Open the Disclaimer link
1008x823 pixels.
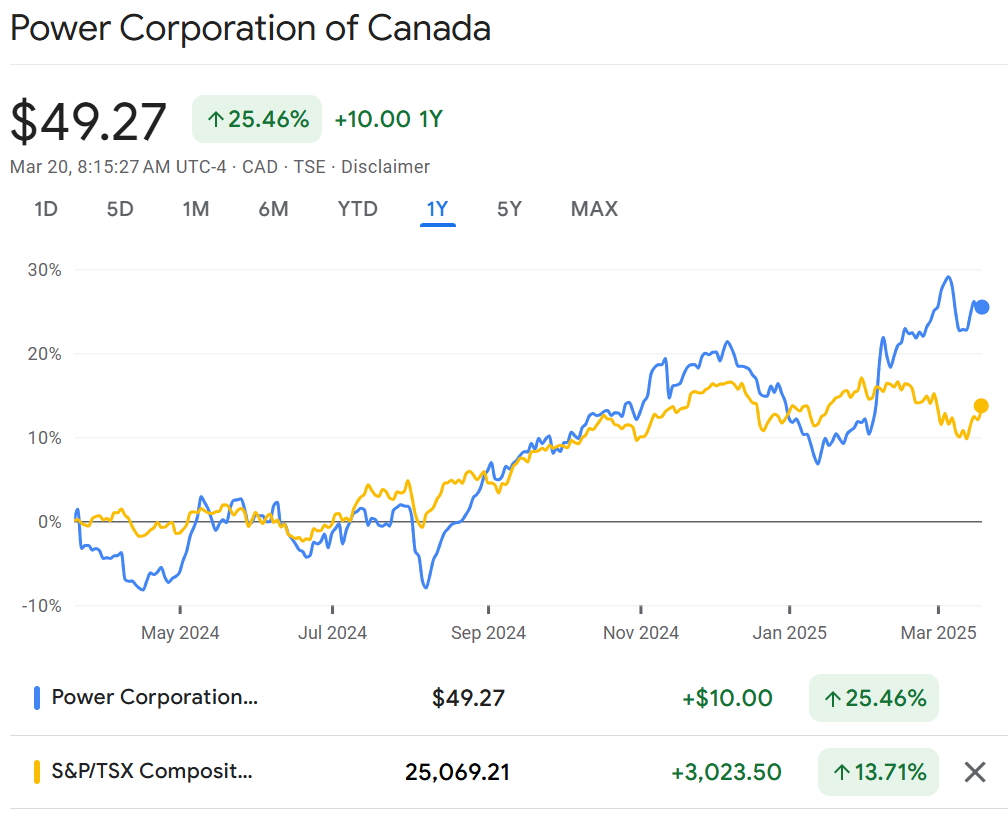click(x=385, y=167)
